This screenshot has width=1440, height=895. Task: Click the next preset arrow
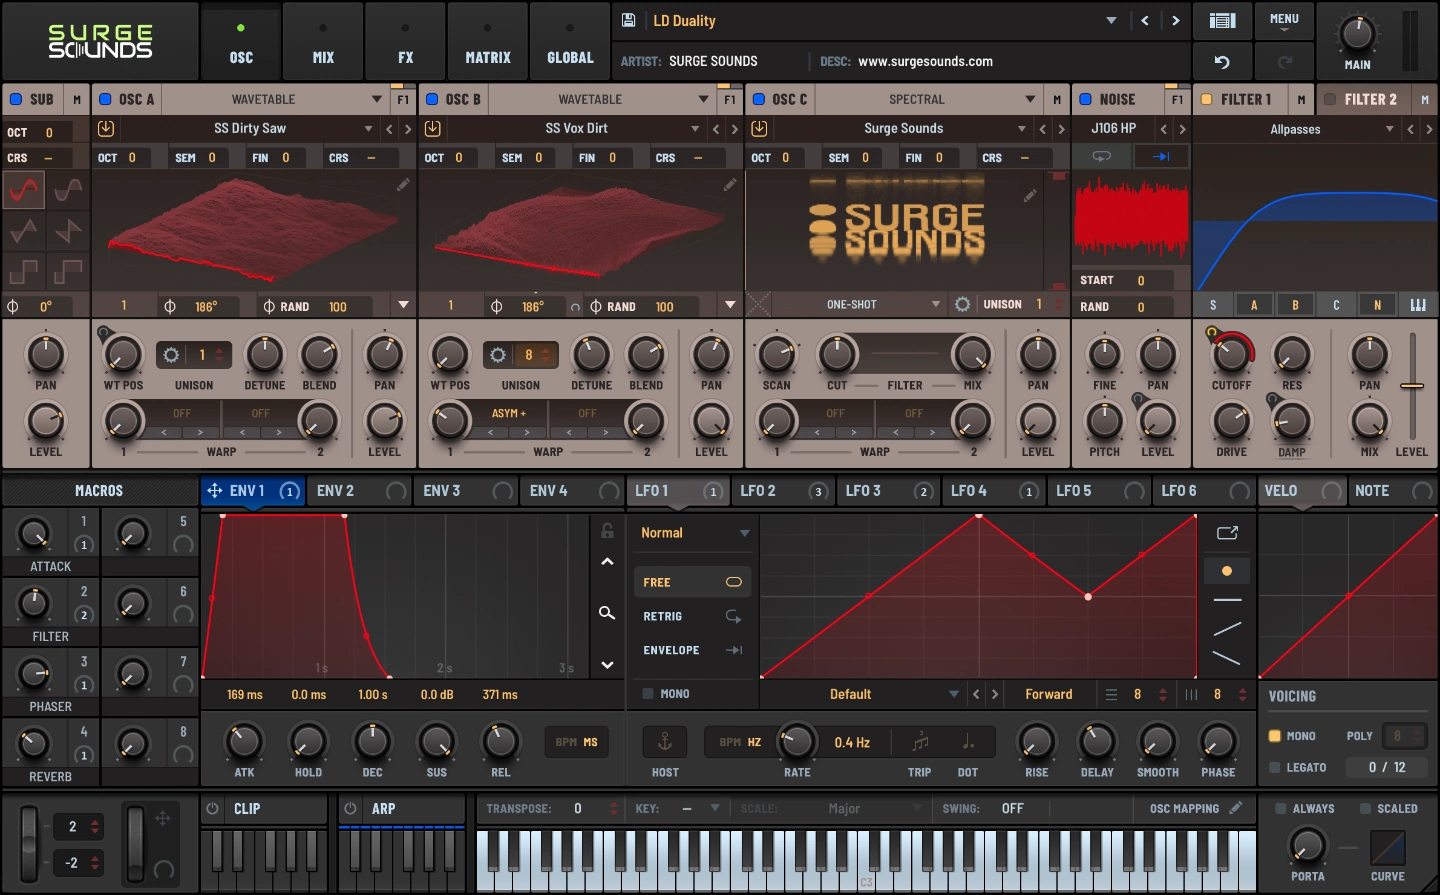[1176, 20]
